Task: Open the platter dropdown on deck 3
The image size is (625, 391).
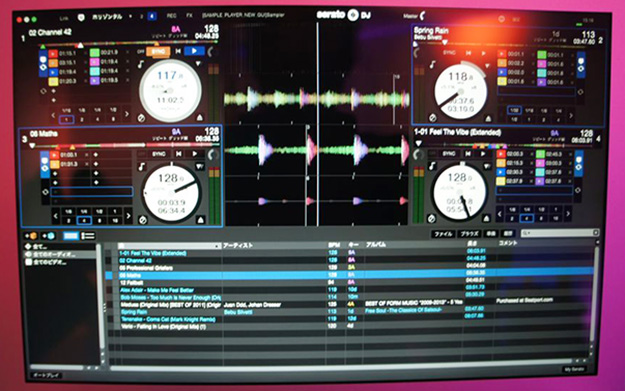Action: point(199,167)
